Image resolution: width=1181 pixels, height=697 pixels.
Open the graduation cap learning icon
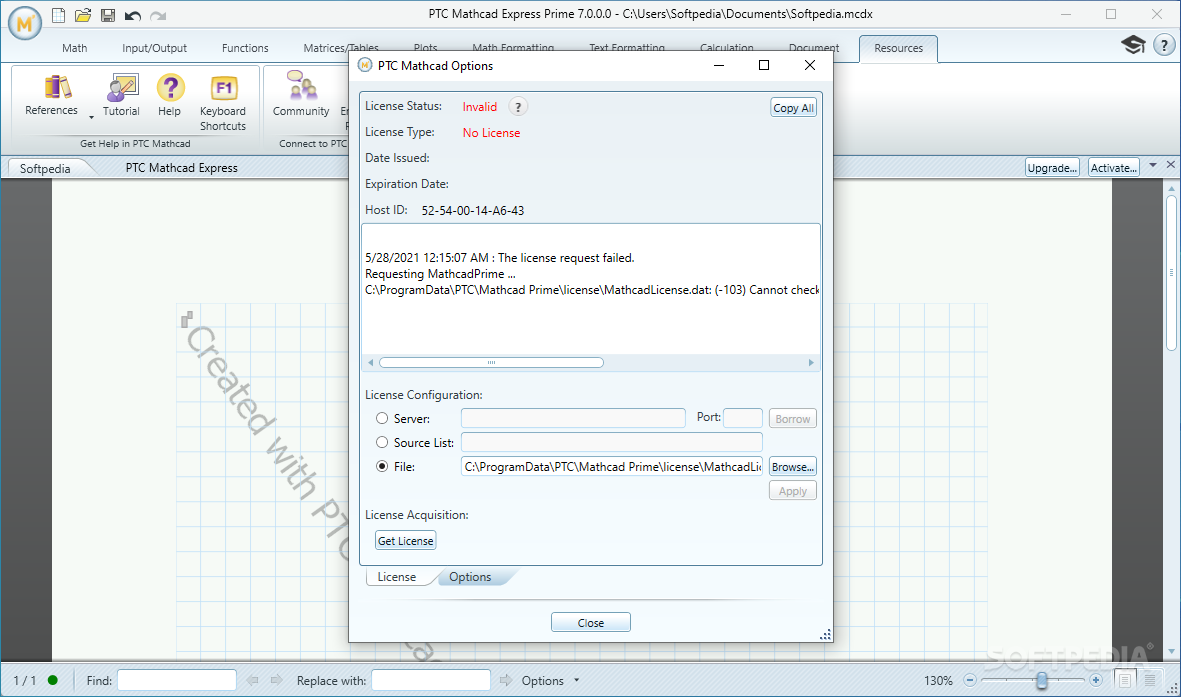click(x=1133, y=44)
